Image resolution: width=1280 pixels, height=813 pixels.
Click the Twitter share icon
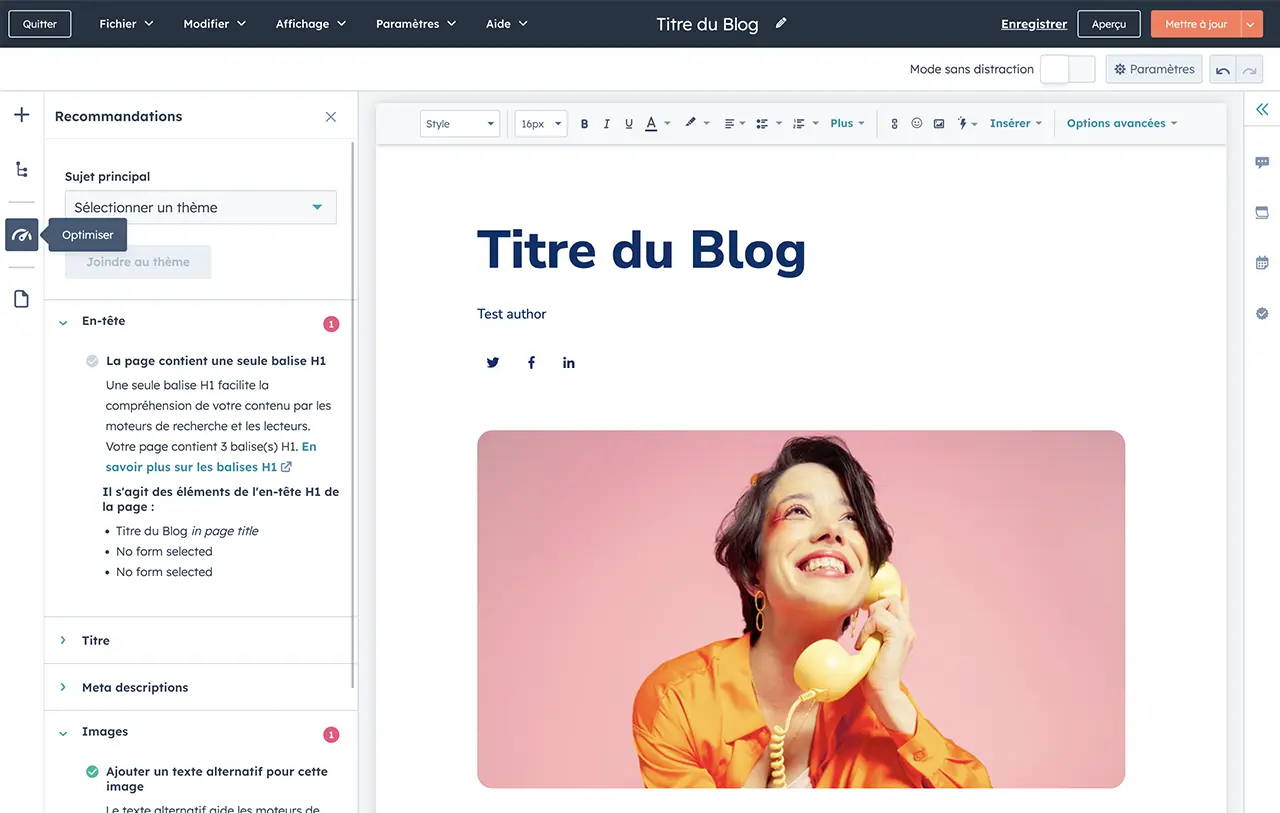(x=493, y=363)
